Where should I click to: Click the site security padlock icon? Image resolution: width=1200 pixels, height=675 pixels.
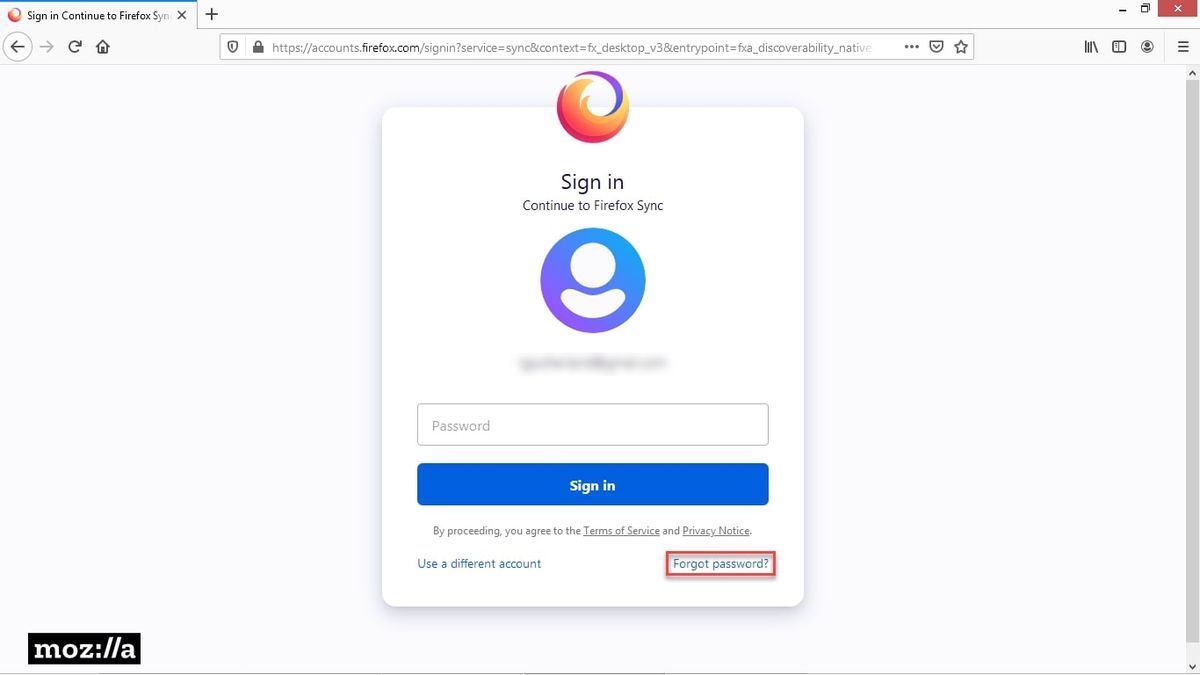(x=257, y=46)
